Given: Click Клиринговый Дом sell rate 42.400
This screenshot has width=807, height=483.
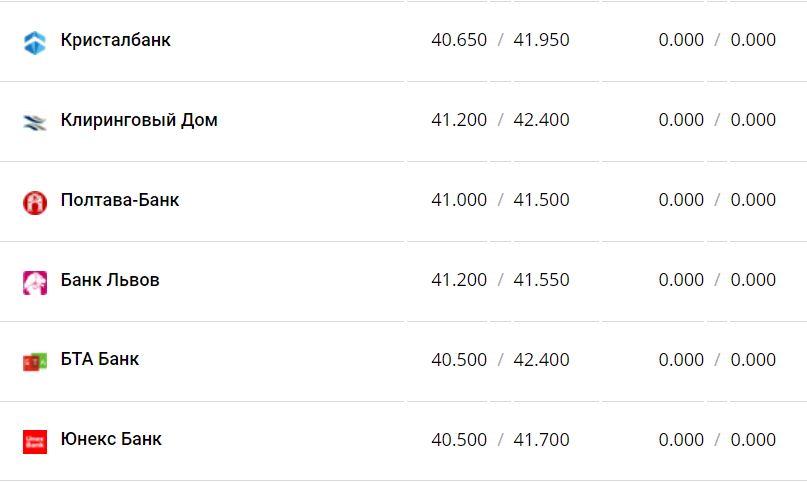Looking at the screenshot, I should pos(541,120).
